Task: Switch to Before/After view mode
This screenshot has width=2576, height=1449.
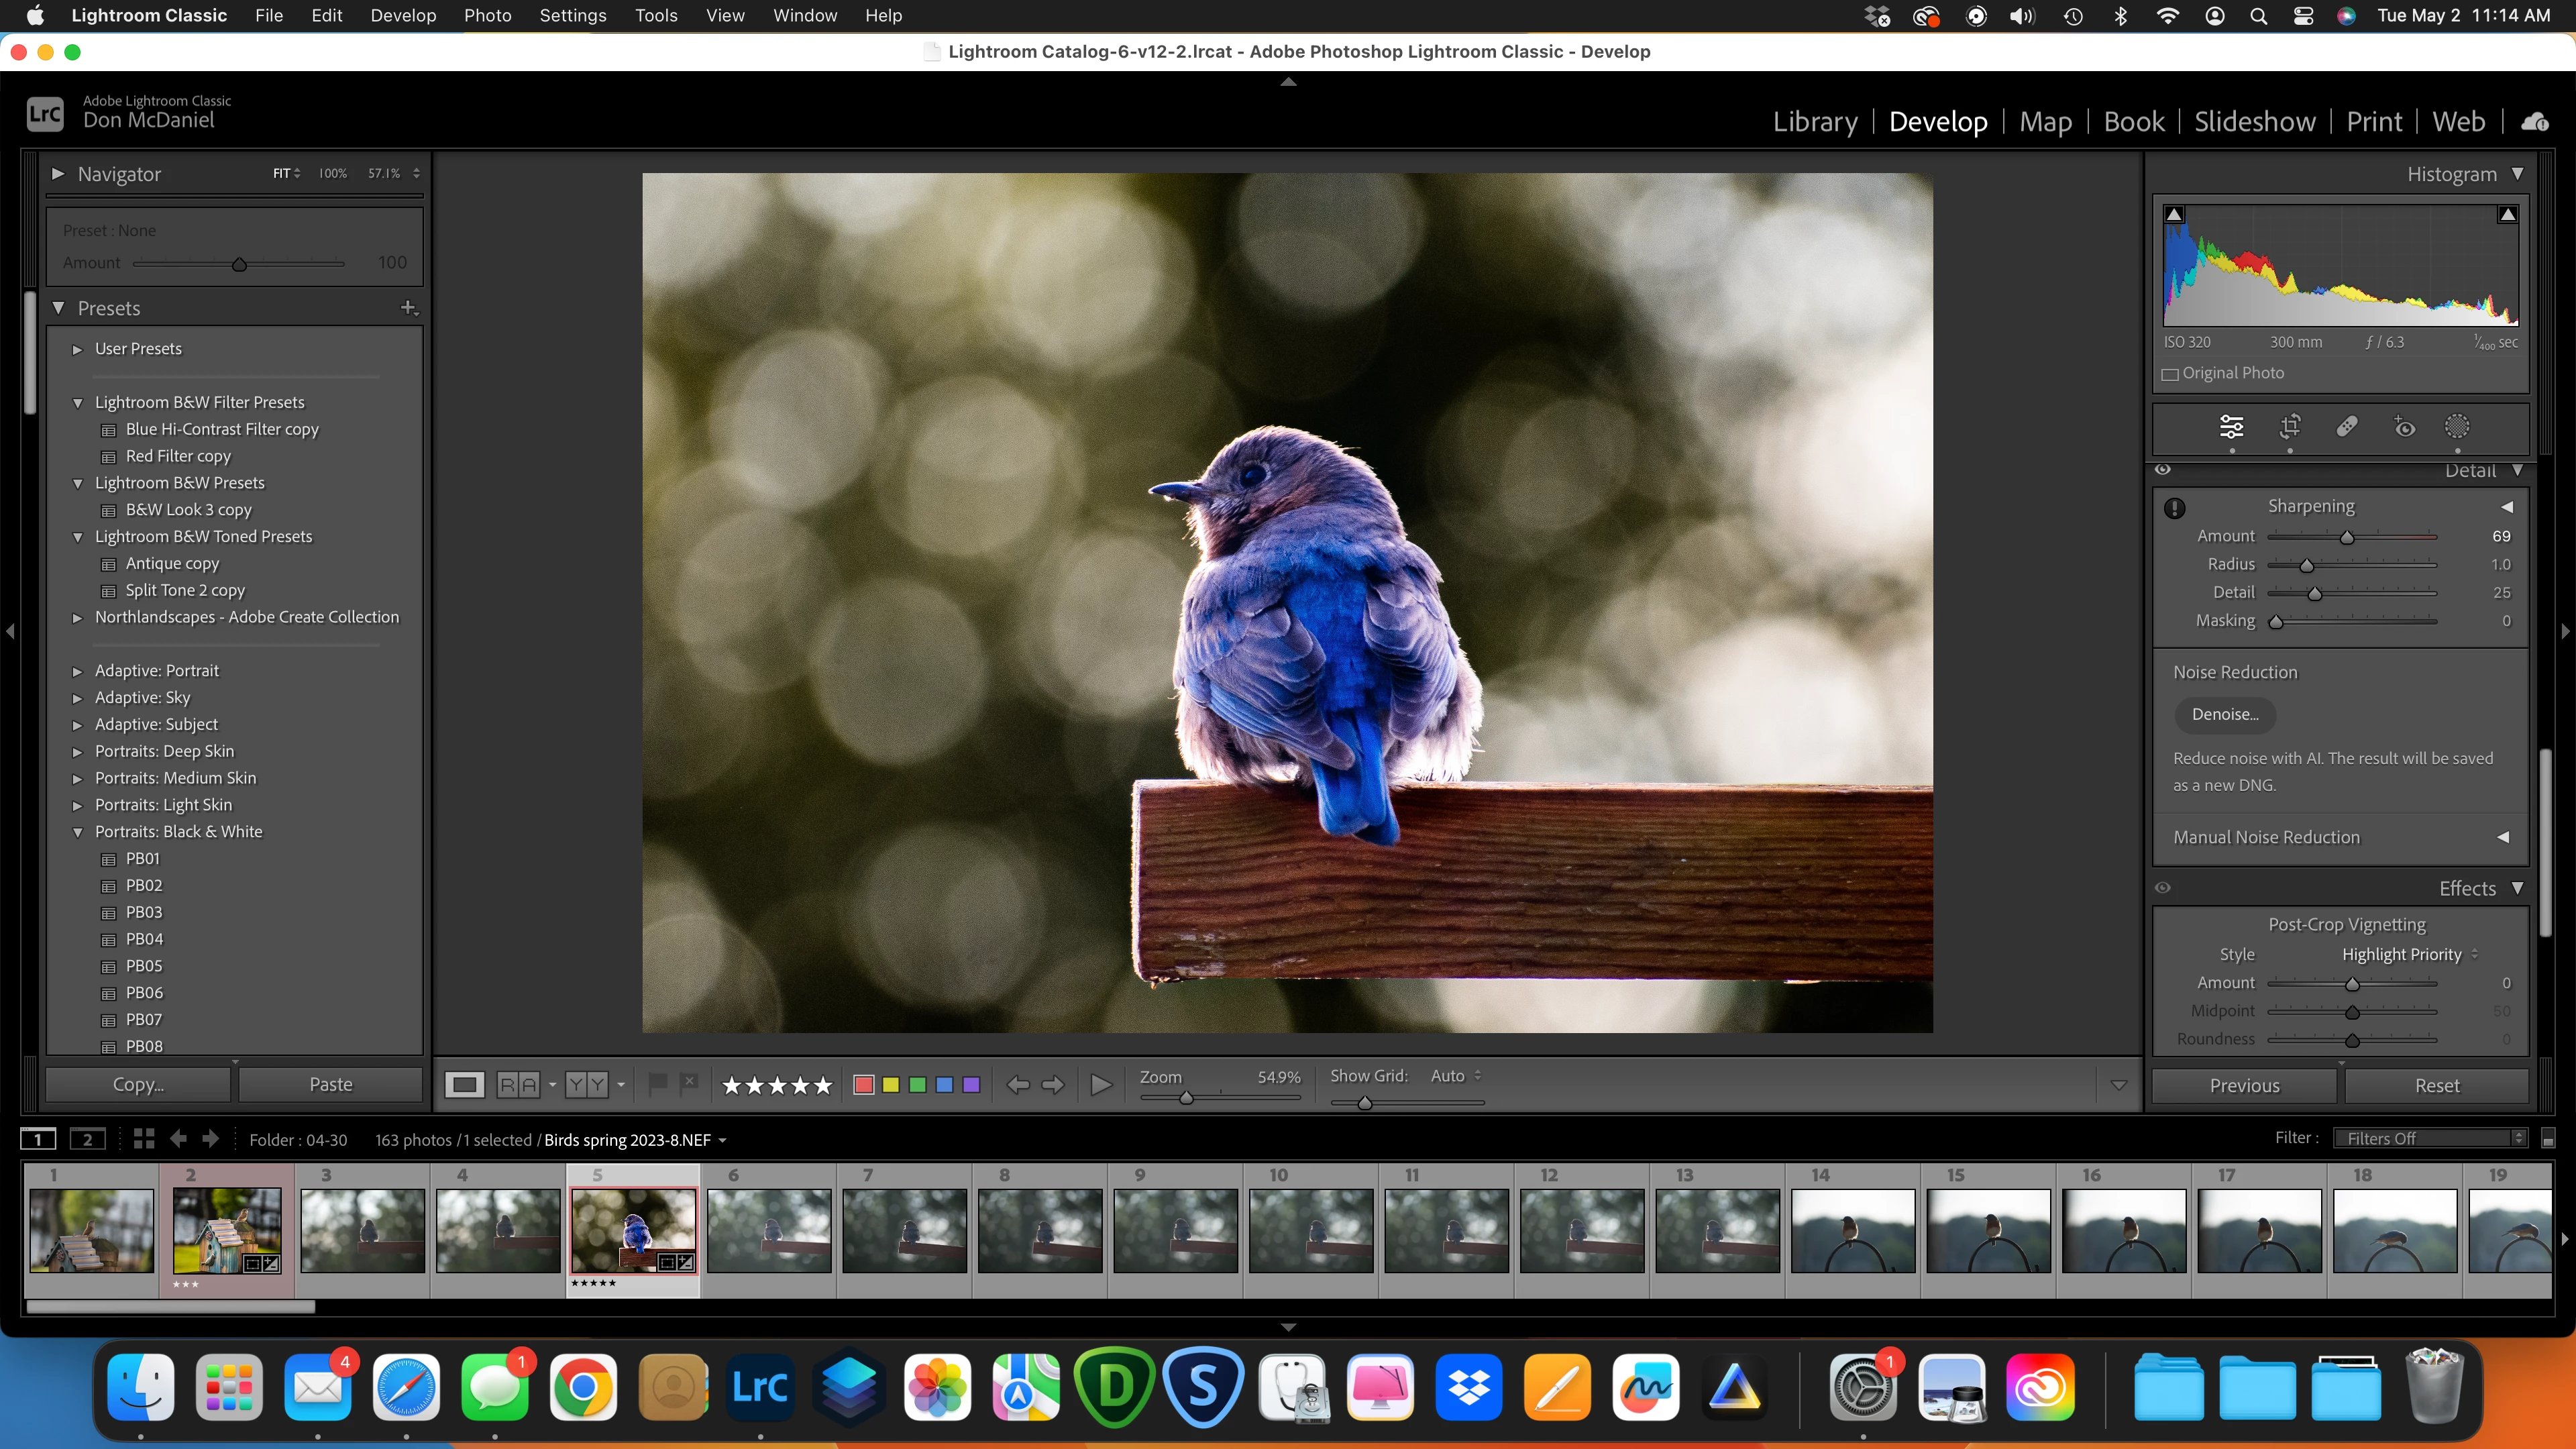Action: pyautogui.click(x=586, y=1085)
